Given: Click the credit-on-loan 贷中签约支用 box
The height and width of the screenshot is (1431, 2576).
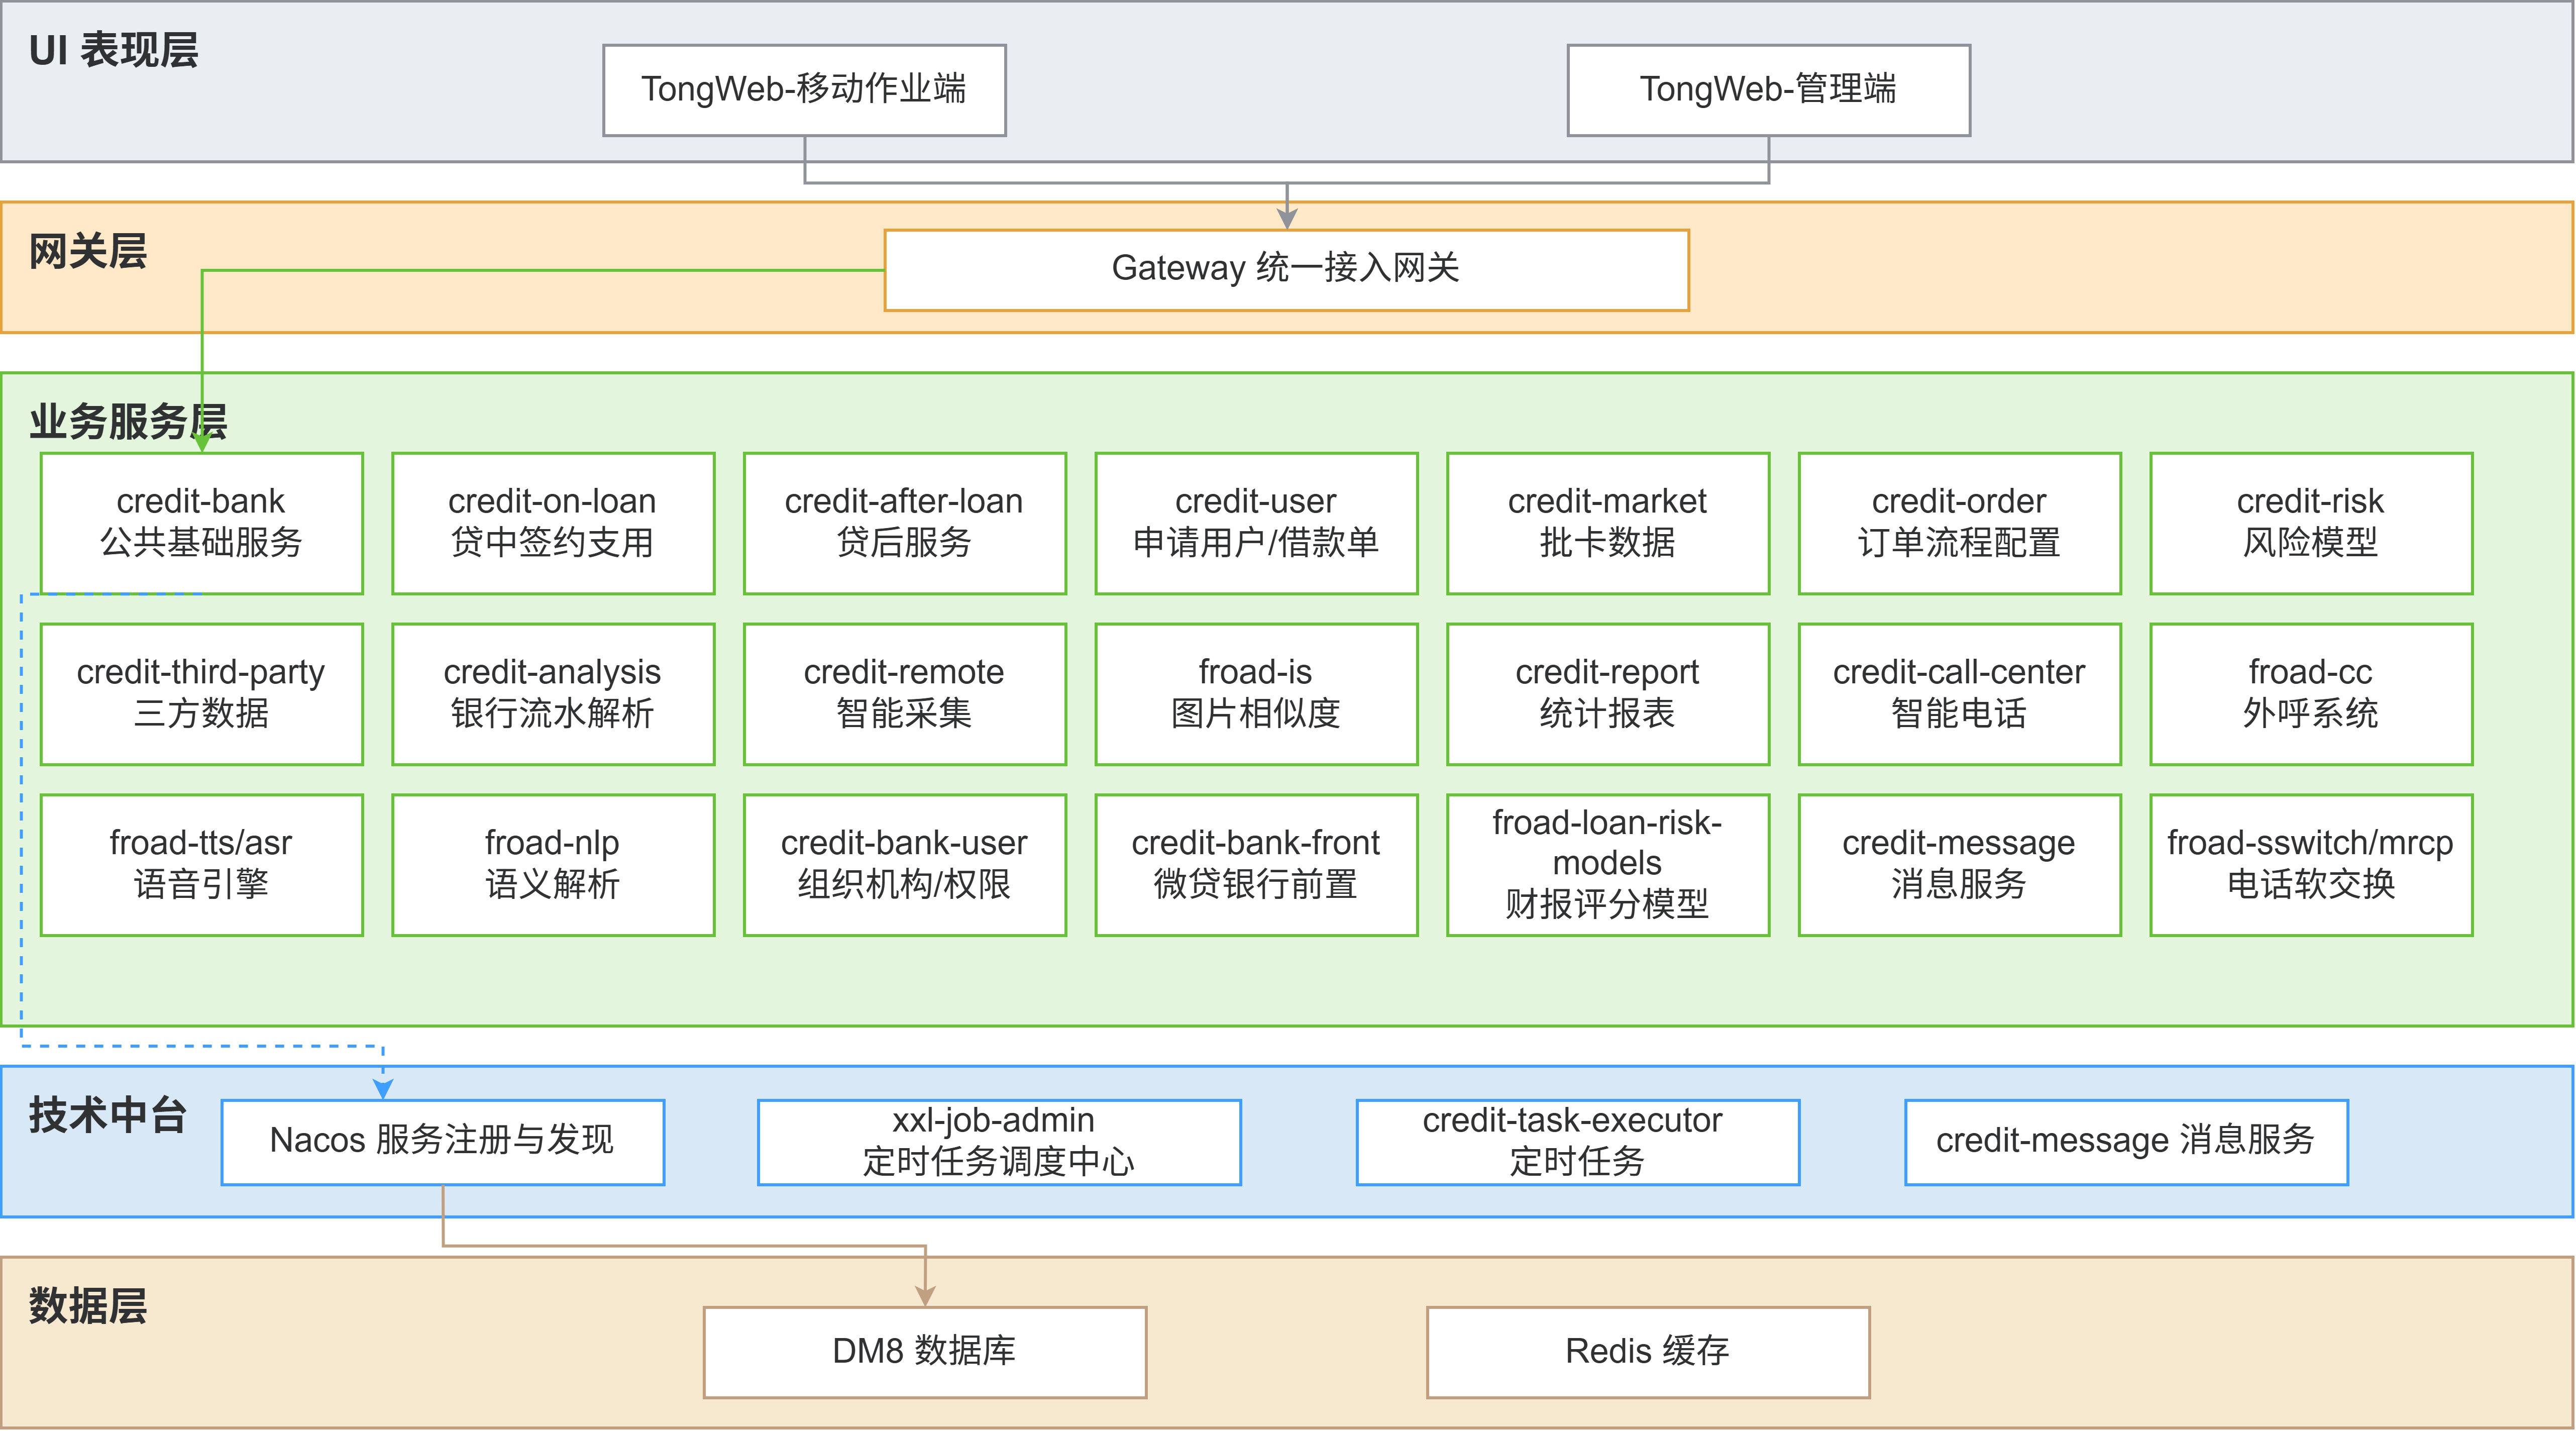Looking at the screenshot, I should coord(553,523).
